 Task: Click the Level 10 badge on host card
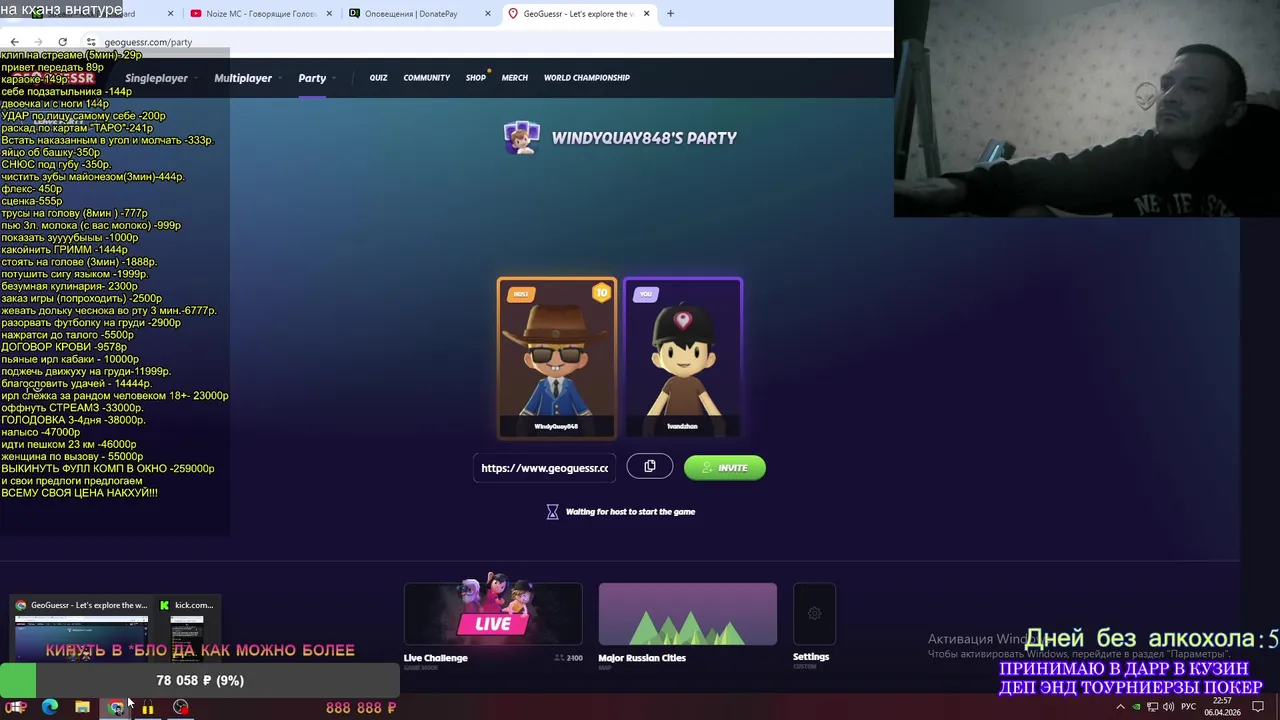pyautogui.click(x=601, y=293)
